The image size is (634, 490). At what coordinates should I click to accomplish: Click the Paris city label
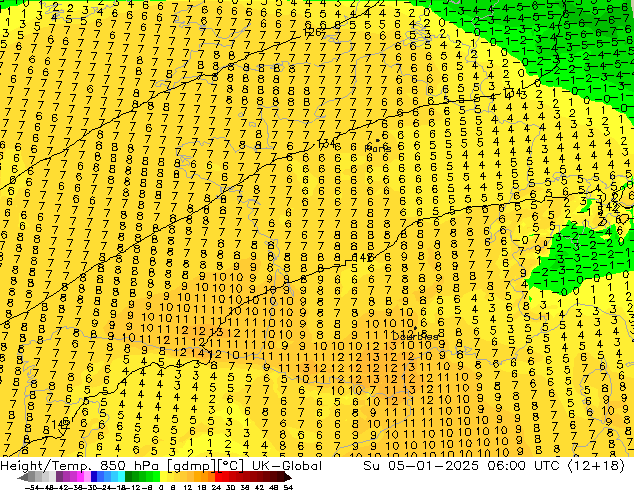378,148
